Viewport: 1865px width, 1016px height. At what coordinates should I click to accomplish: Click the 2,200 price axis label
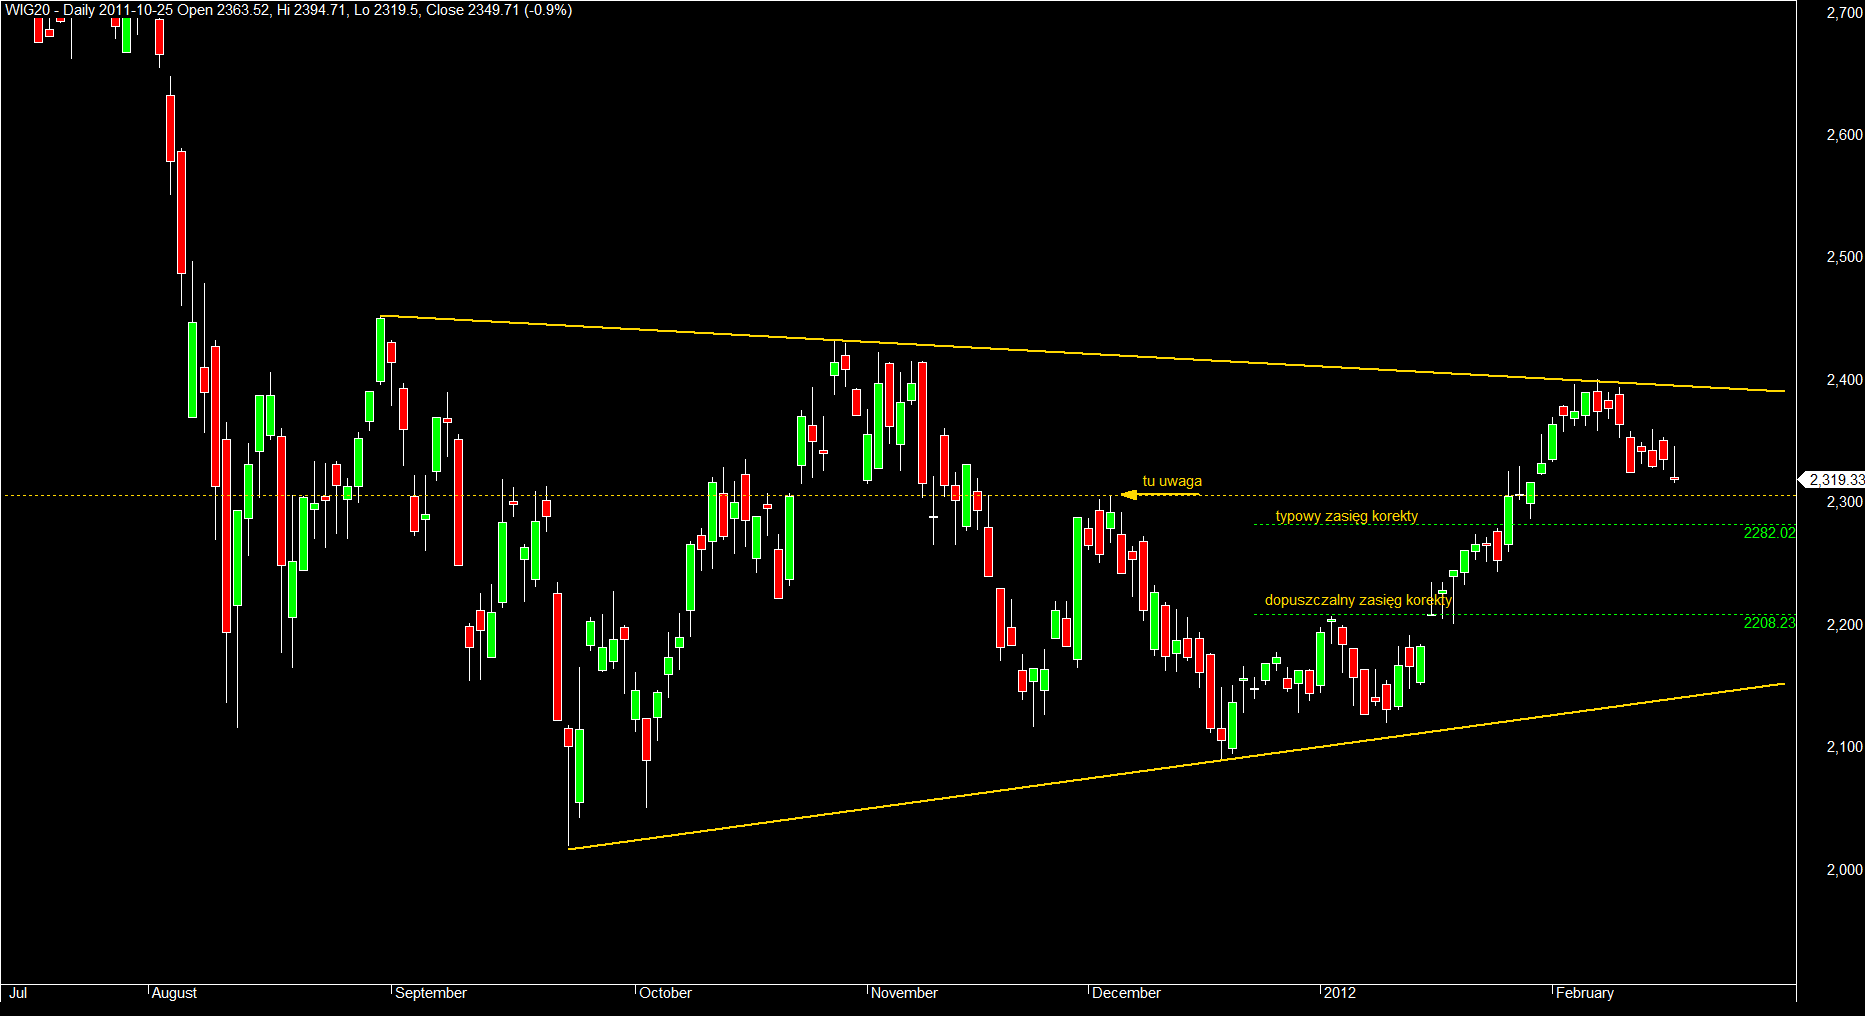coord(1844,625)
